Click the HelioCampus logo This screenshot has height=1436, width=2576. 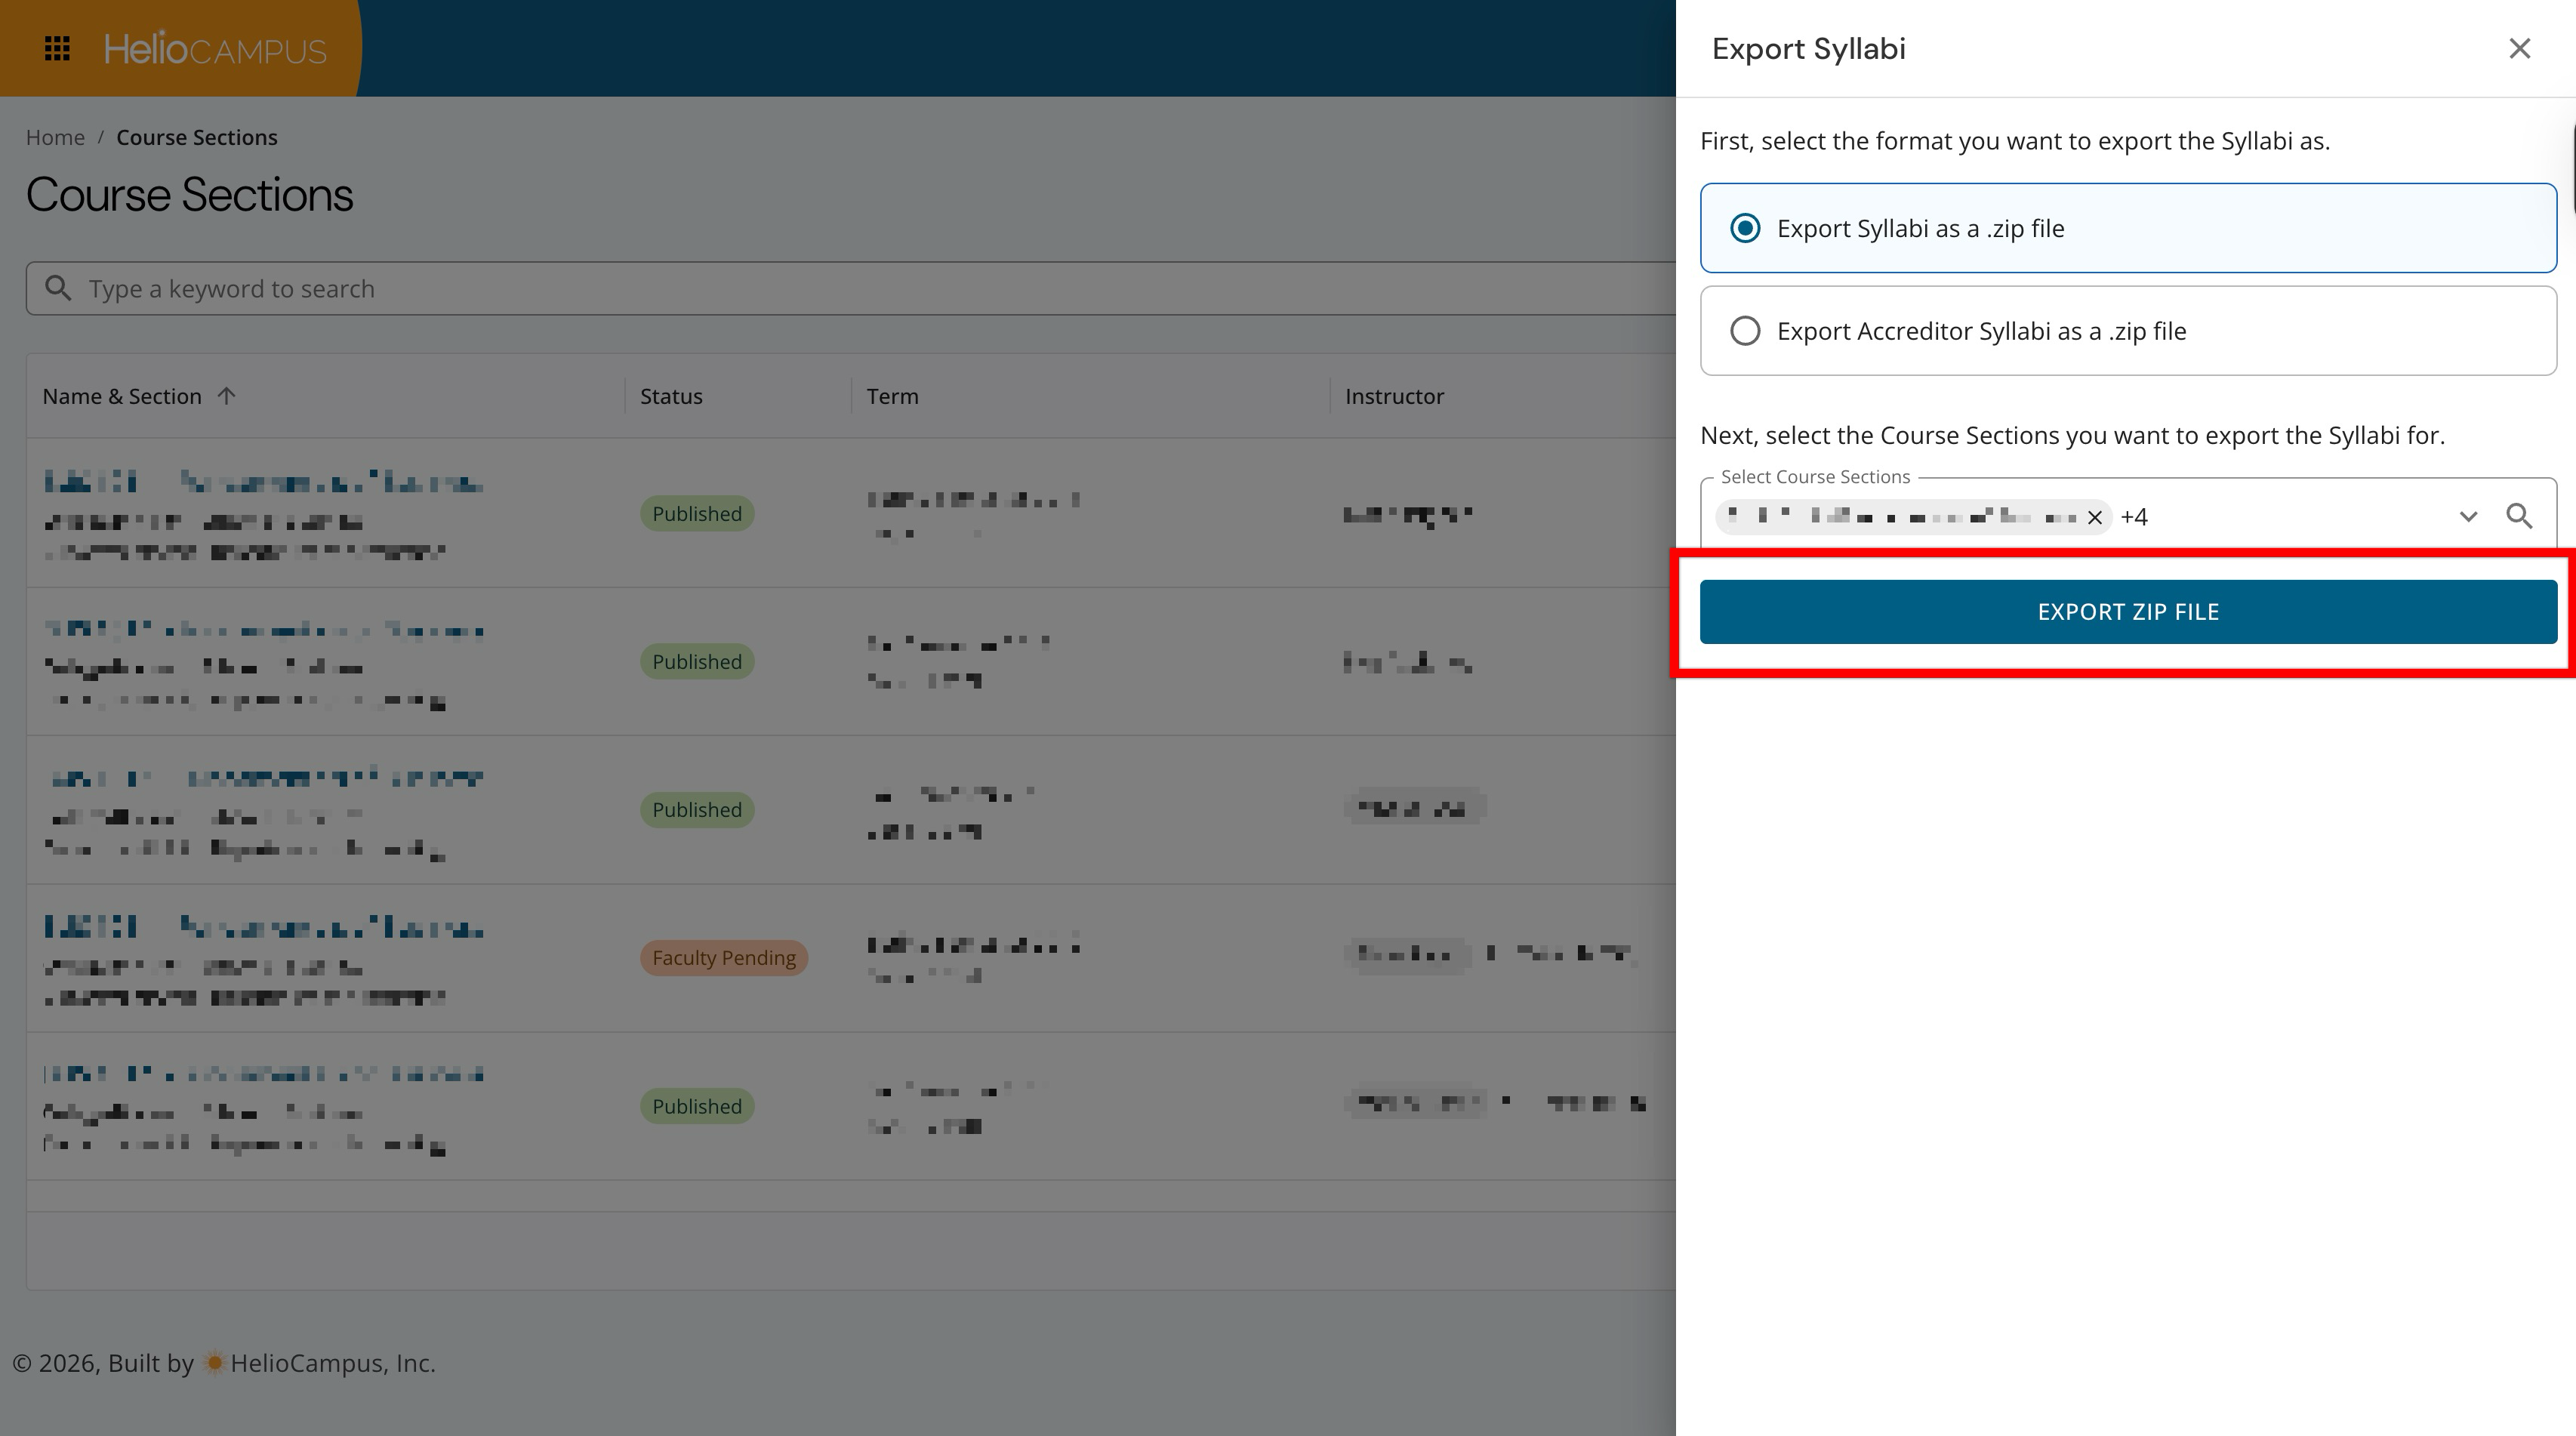coord(215,48)
